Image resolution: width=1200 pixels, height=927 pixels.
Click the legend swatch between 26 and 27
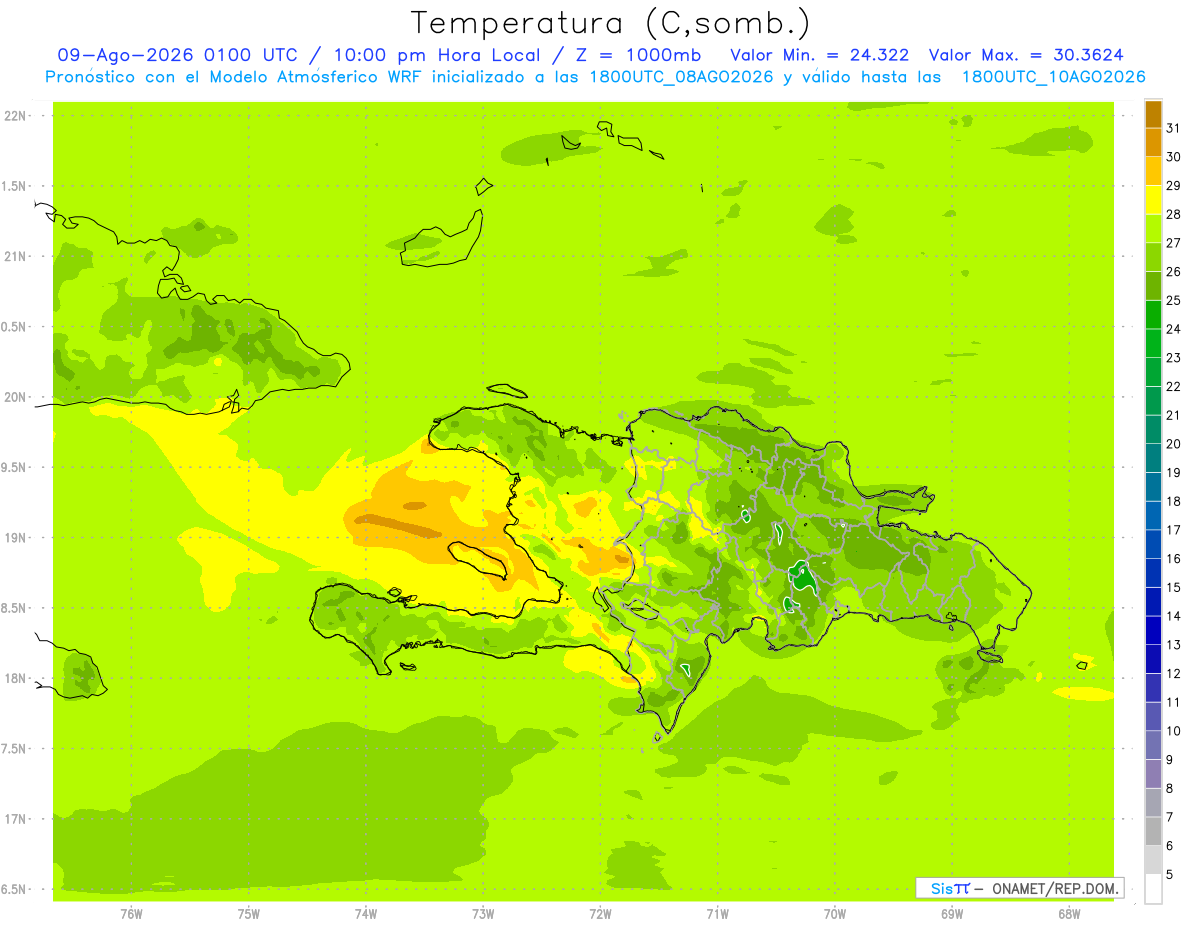click(1153, 258)
